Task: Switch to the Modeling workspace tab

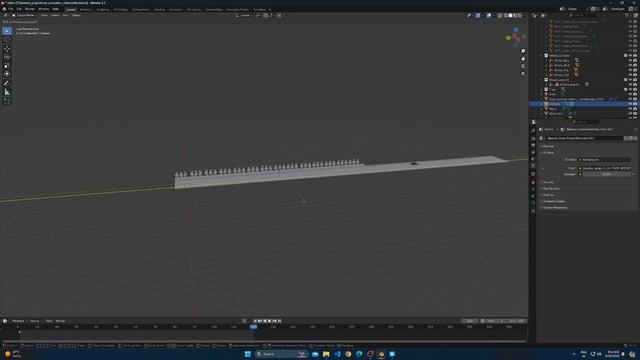Action: tap(86, 9)
